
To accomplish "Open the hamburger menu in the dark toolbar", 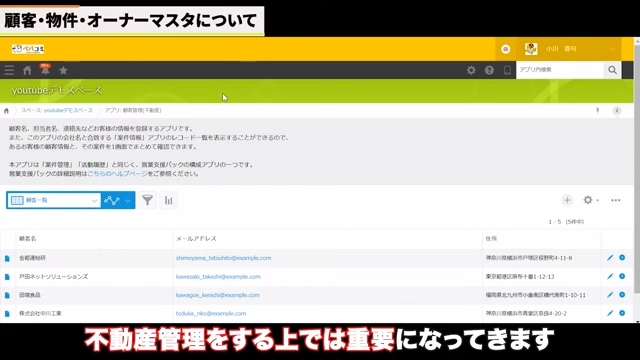I will (x=9, y=70).
